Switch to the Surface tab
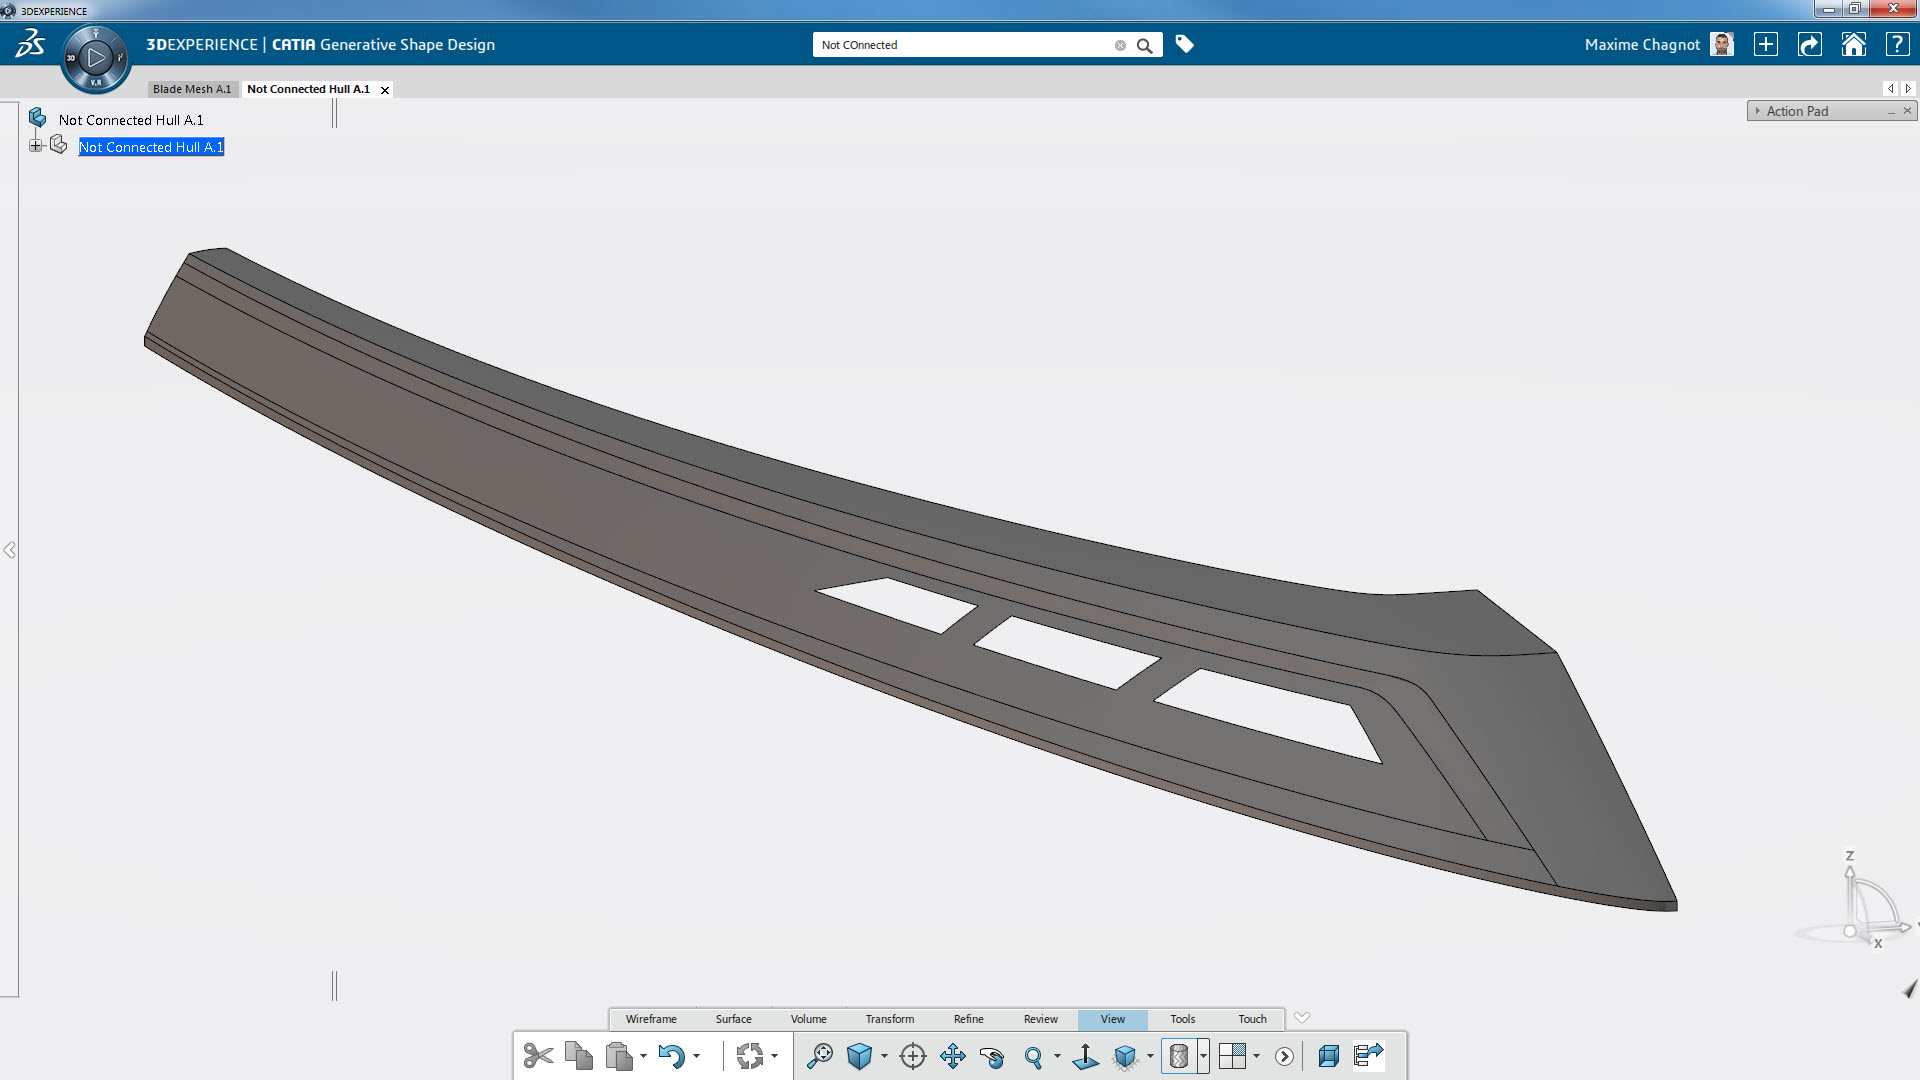The image size is (1920, 1080). click(733, 1019)
